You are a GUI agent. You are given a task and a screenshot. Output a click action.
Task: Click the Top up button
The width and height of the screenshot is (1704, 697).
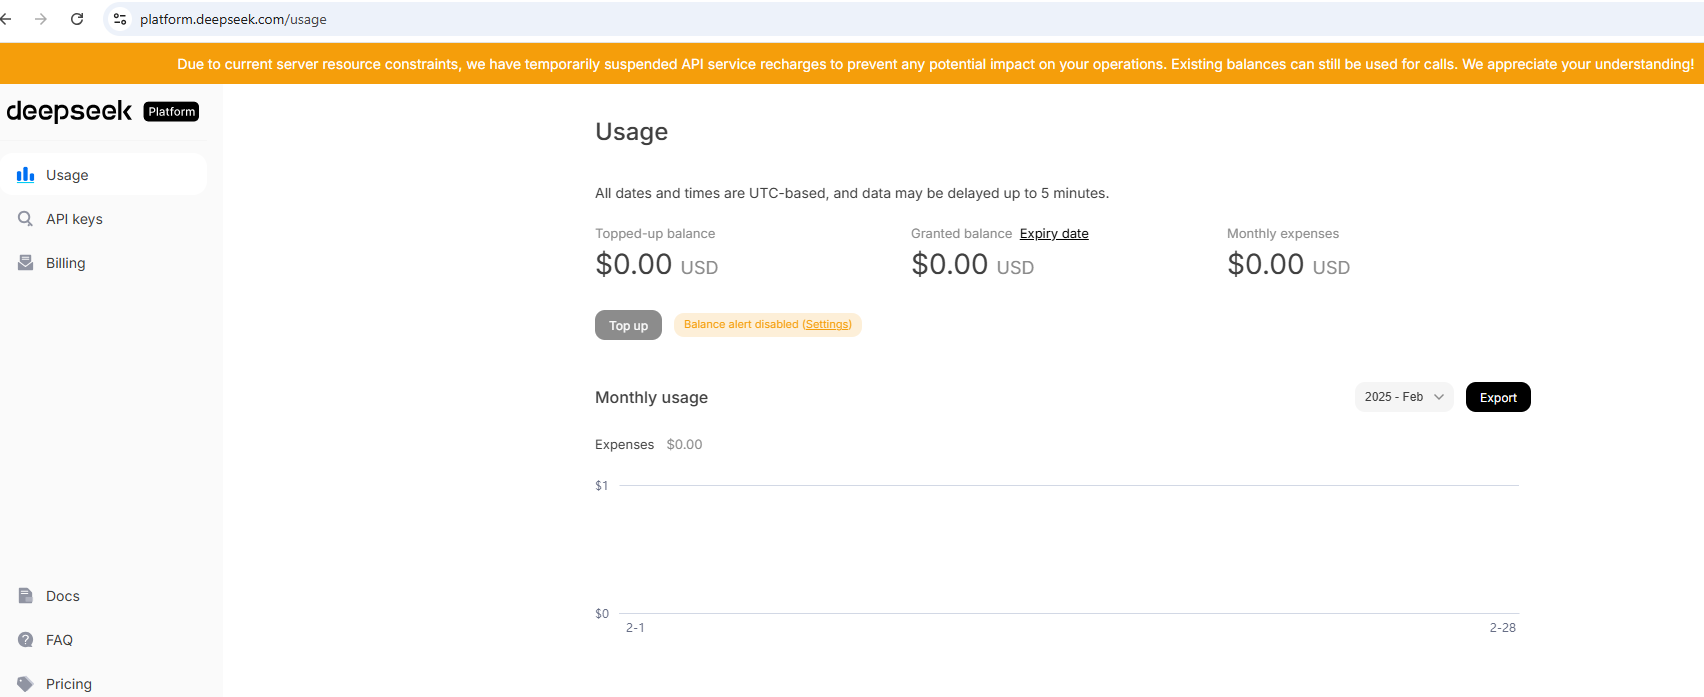click(x=628, y=325)
